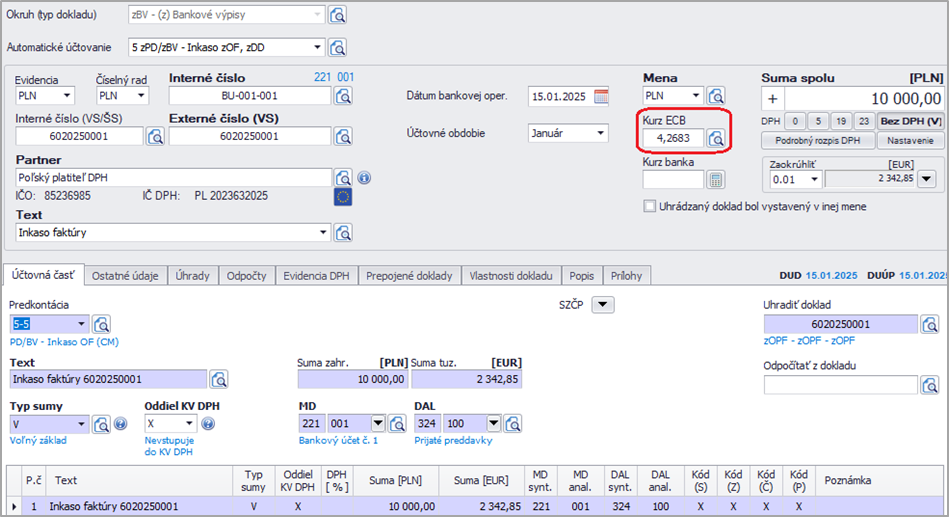The image size is (949, 517).
Task: Click the Nastavenie button
Action: 910,141
